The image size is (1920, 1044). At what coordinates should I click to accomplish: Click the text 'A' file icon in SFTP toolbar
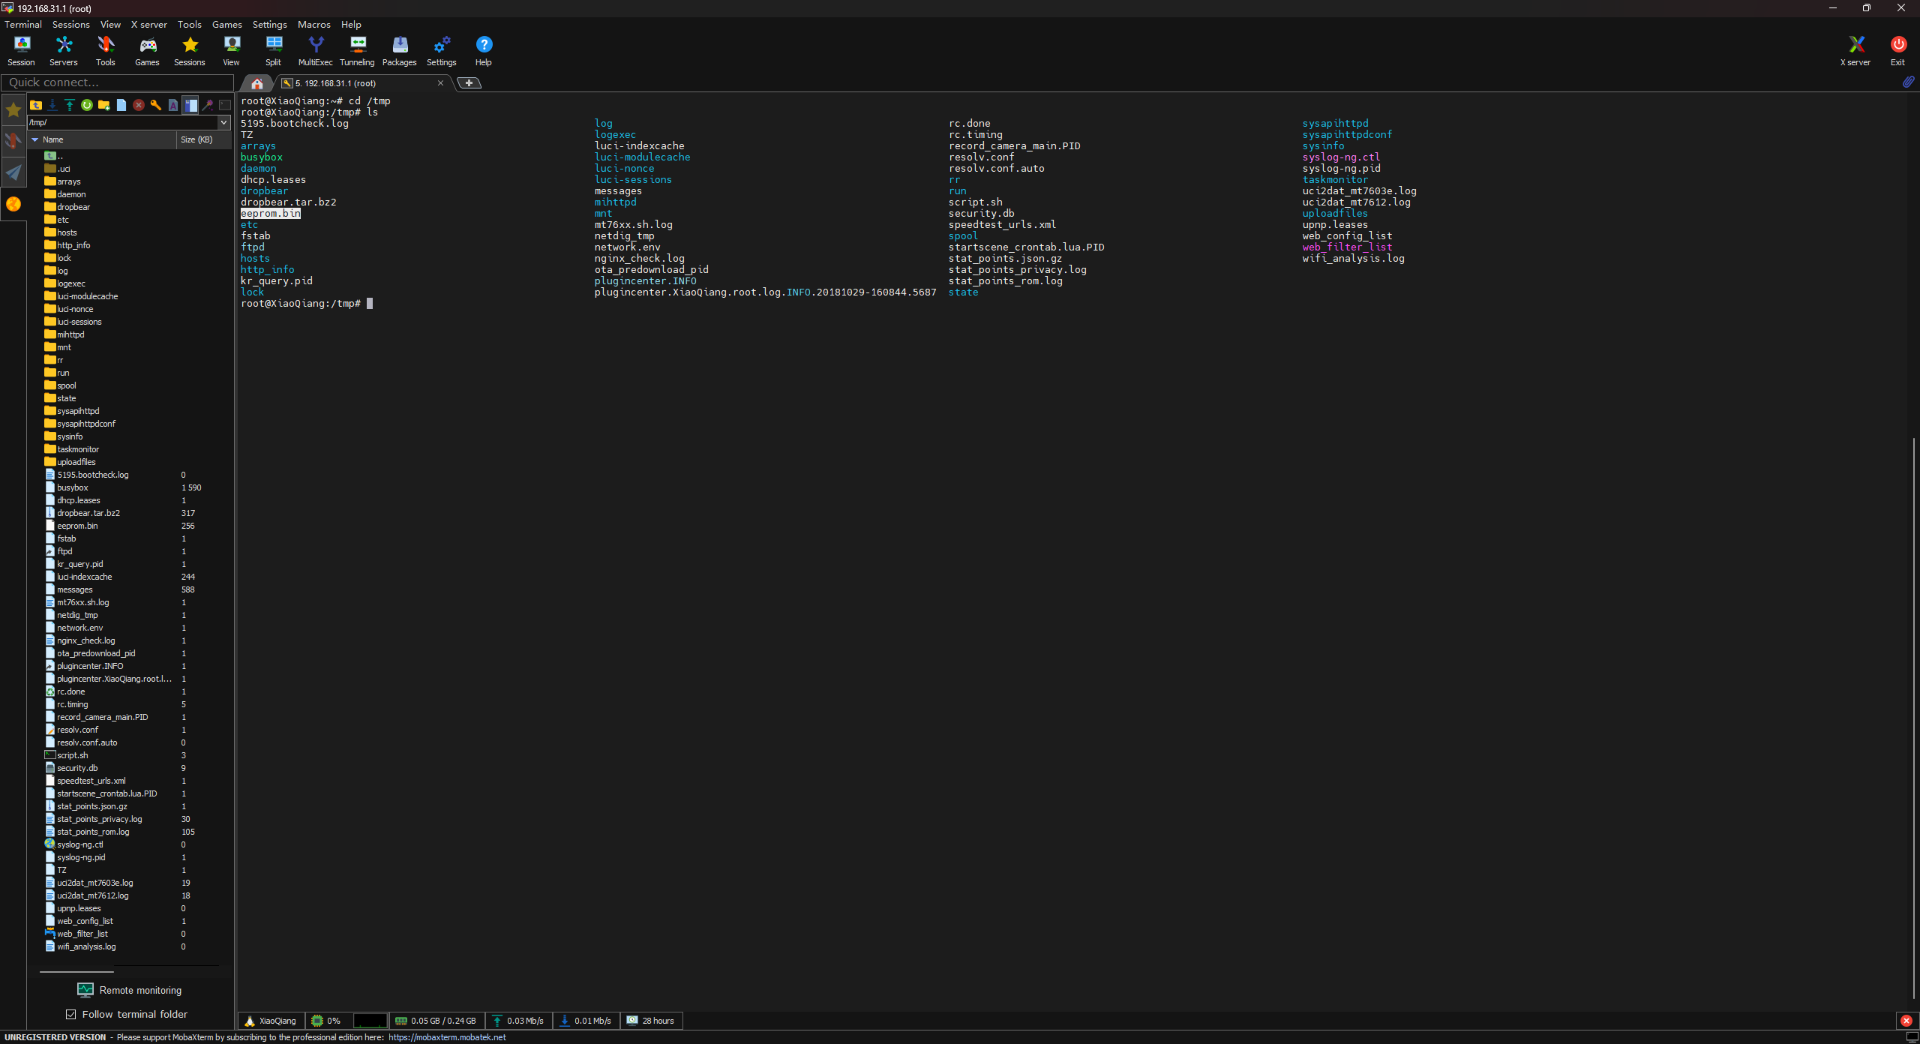click(x=173, y=105)
